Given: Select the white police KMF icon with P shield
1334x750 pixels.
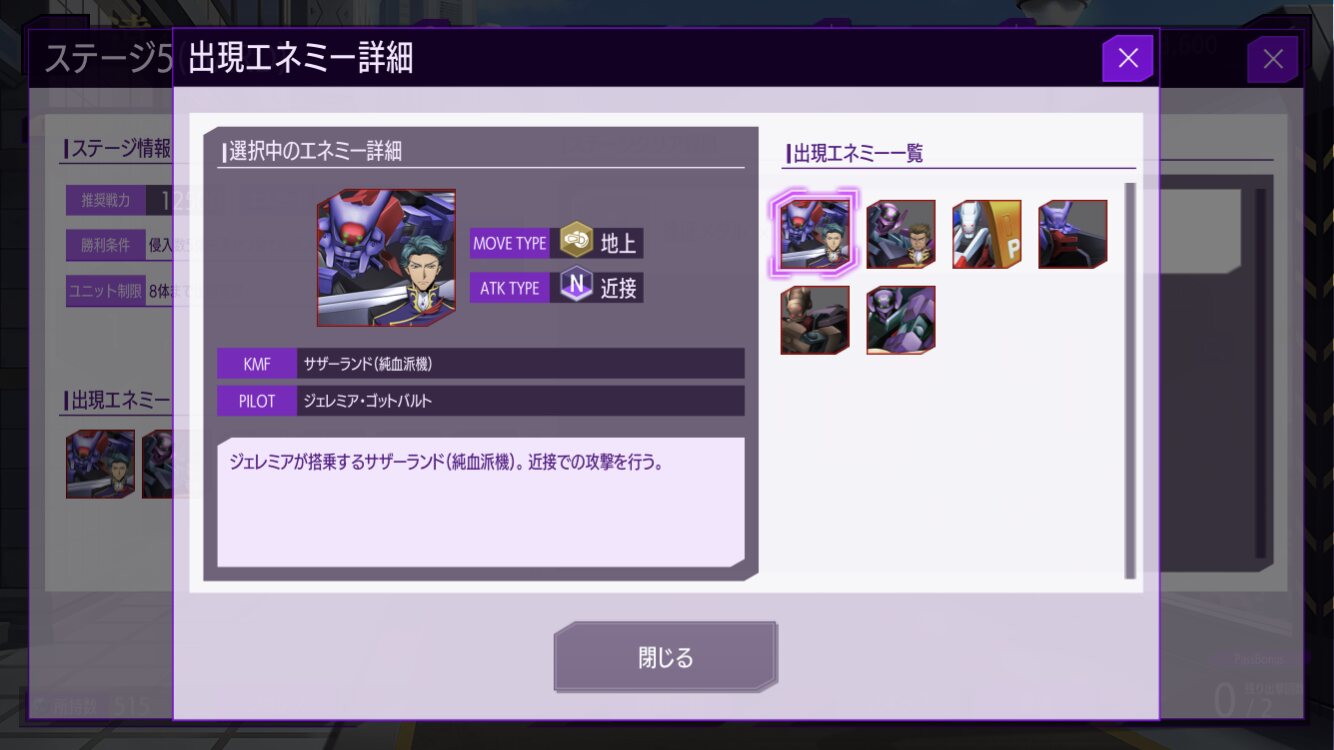Looking at the screenshot, I should [x=987, y=234].
